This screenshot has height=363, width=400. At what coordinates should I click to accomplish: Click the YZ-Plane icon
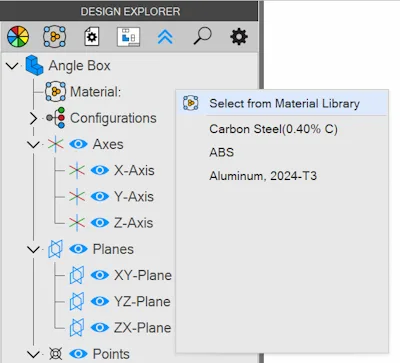[77, 301]
